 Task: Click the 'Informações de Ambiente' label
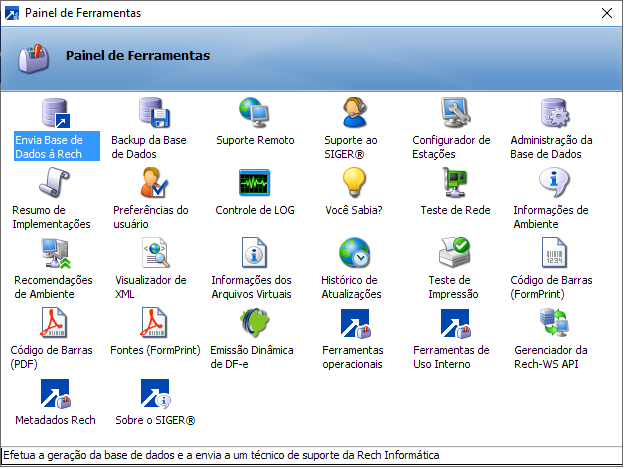(553, 218)
